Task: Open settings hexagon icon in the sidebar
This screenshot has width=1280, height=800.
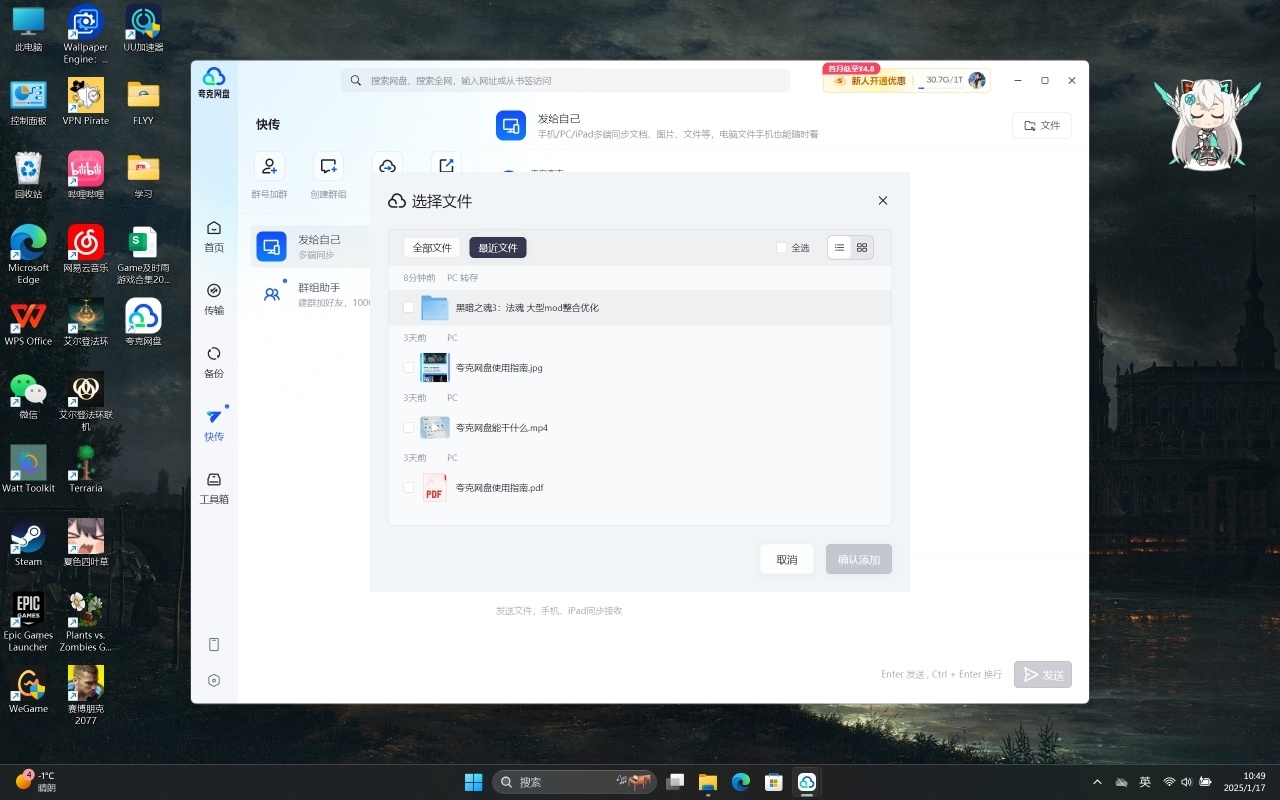Action: click(214, 680)
